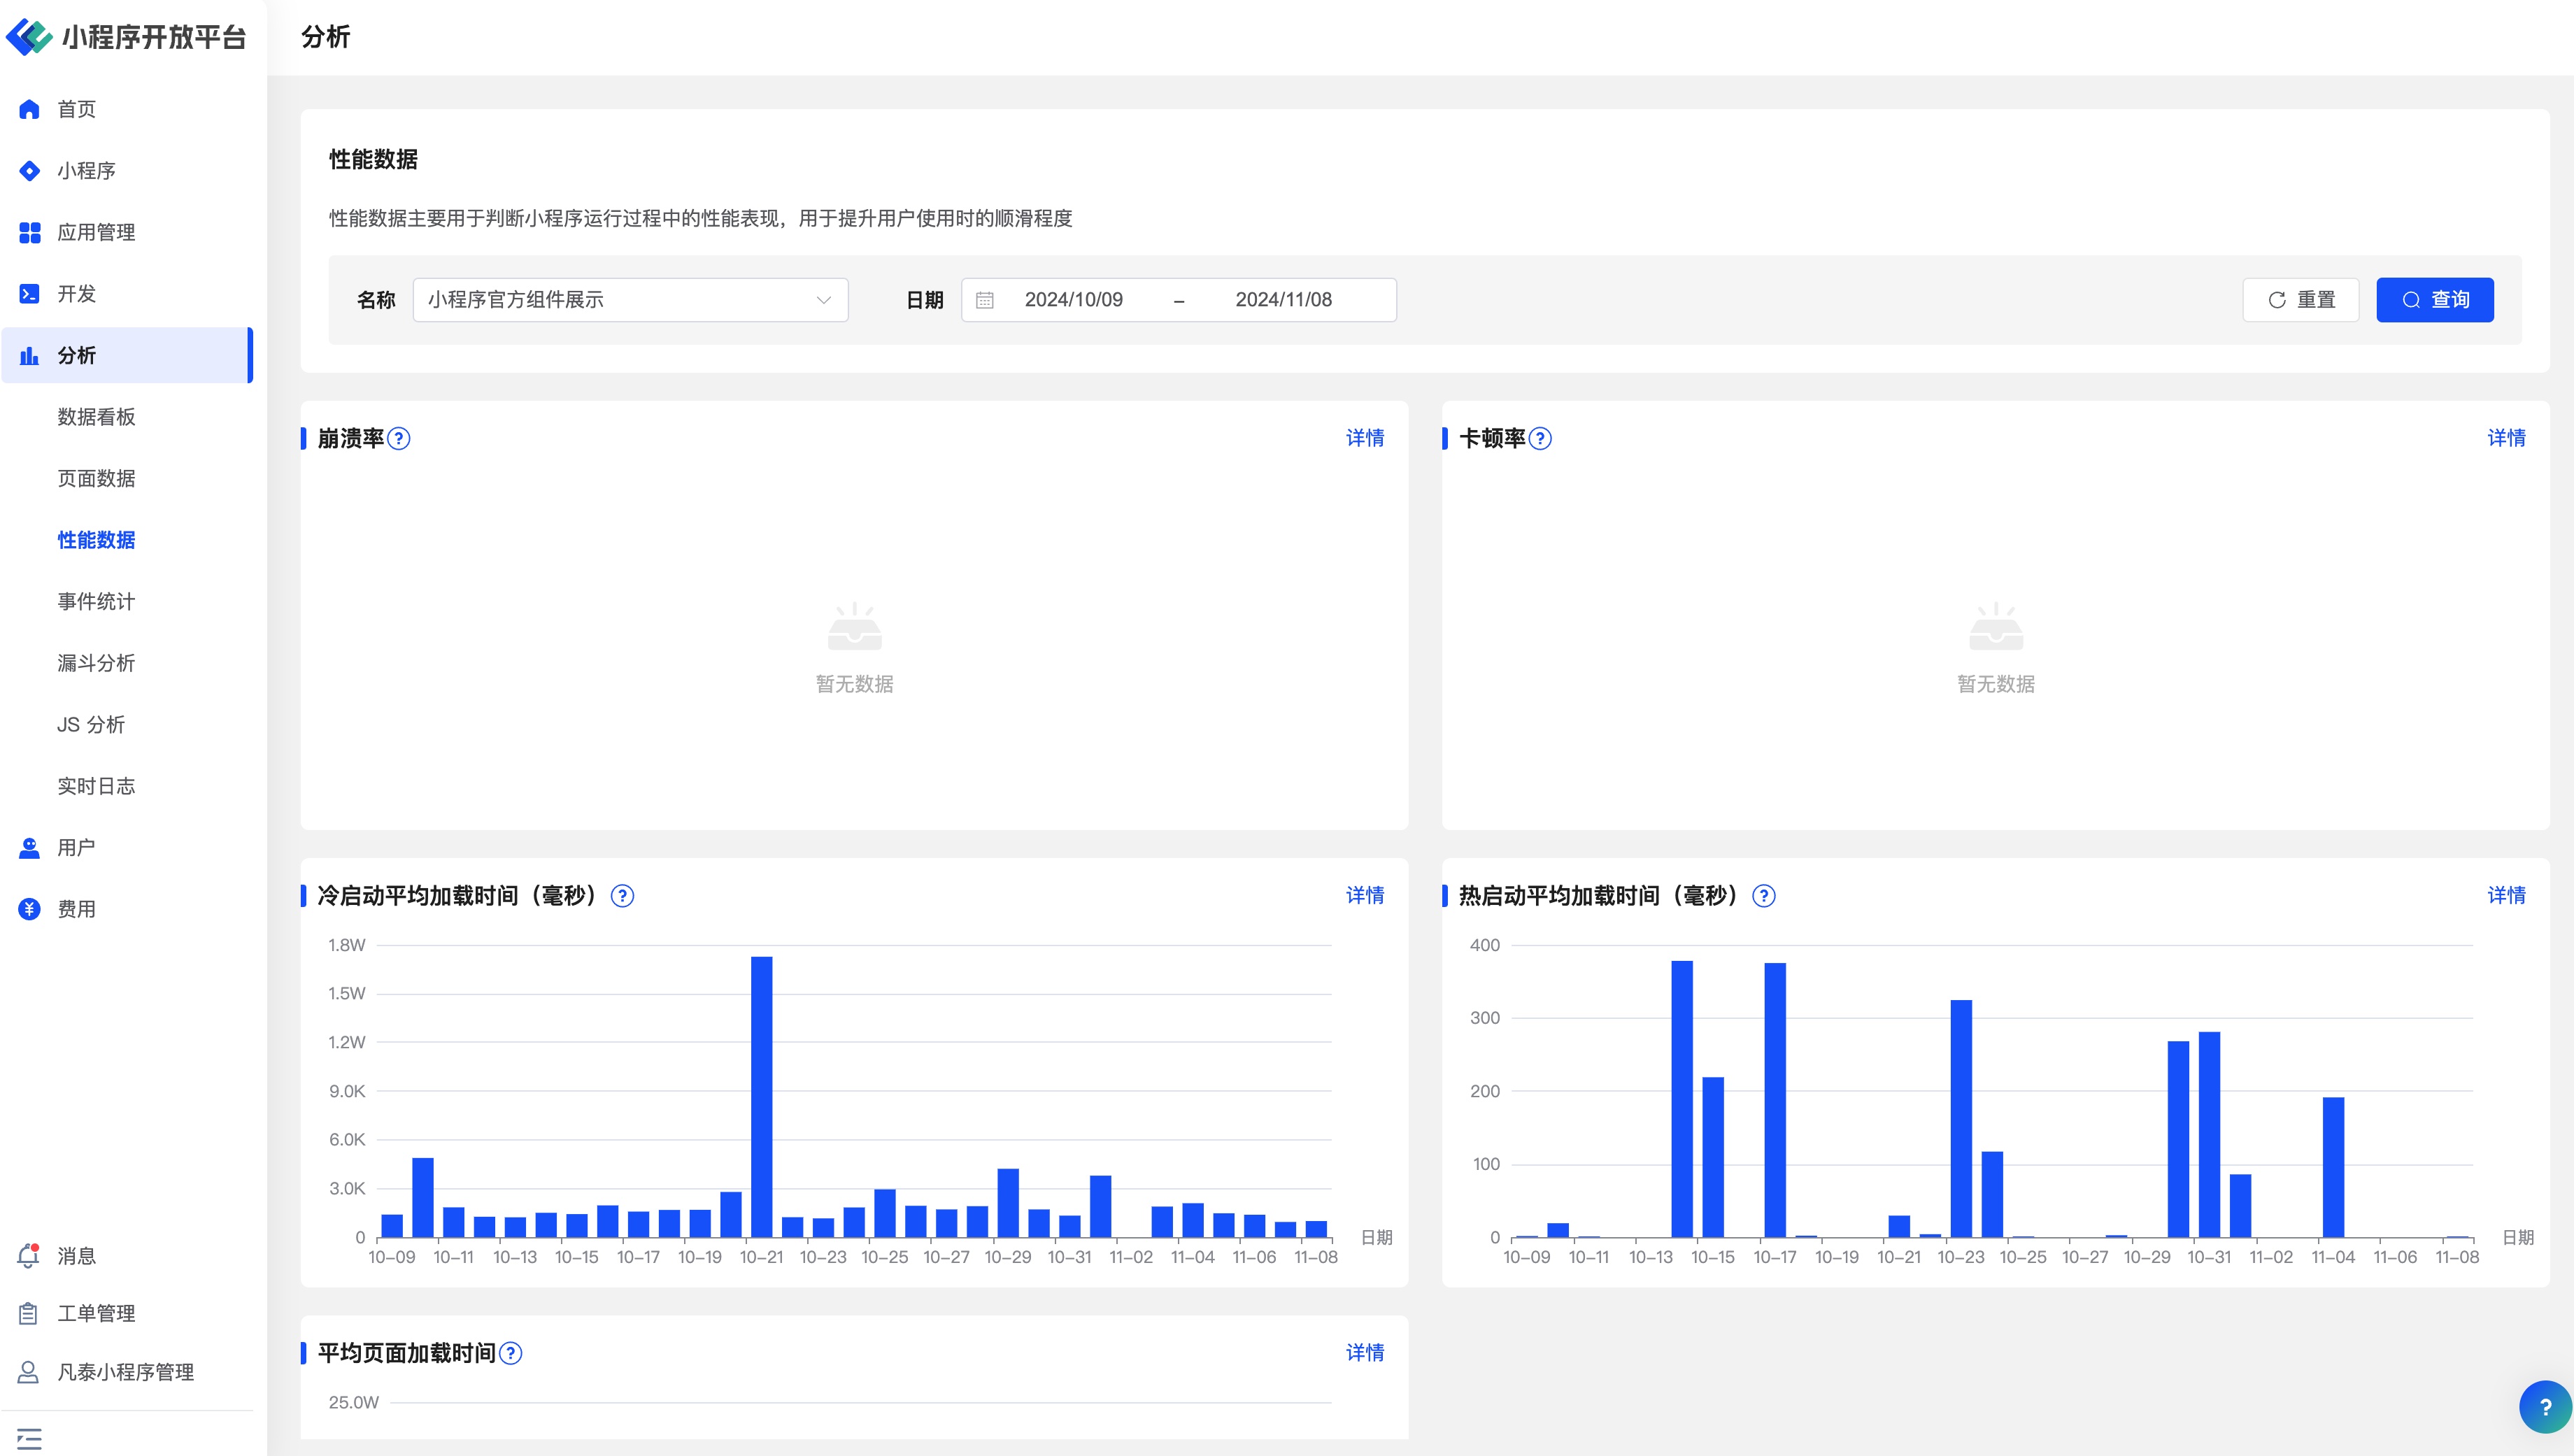This screenshot has width=2574, height=1456.
Task: Expand the 用户 sidebar menu
Action: pos(76,848)
